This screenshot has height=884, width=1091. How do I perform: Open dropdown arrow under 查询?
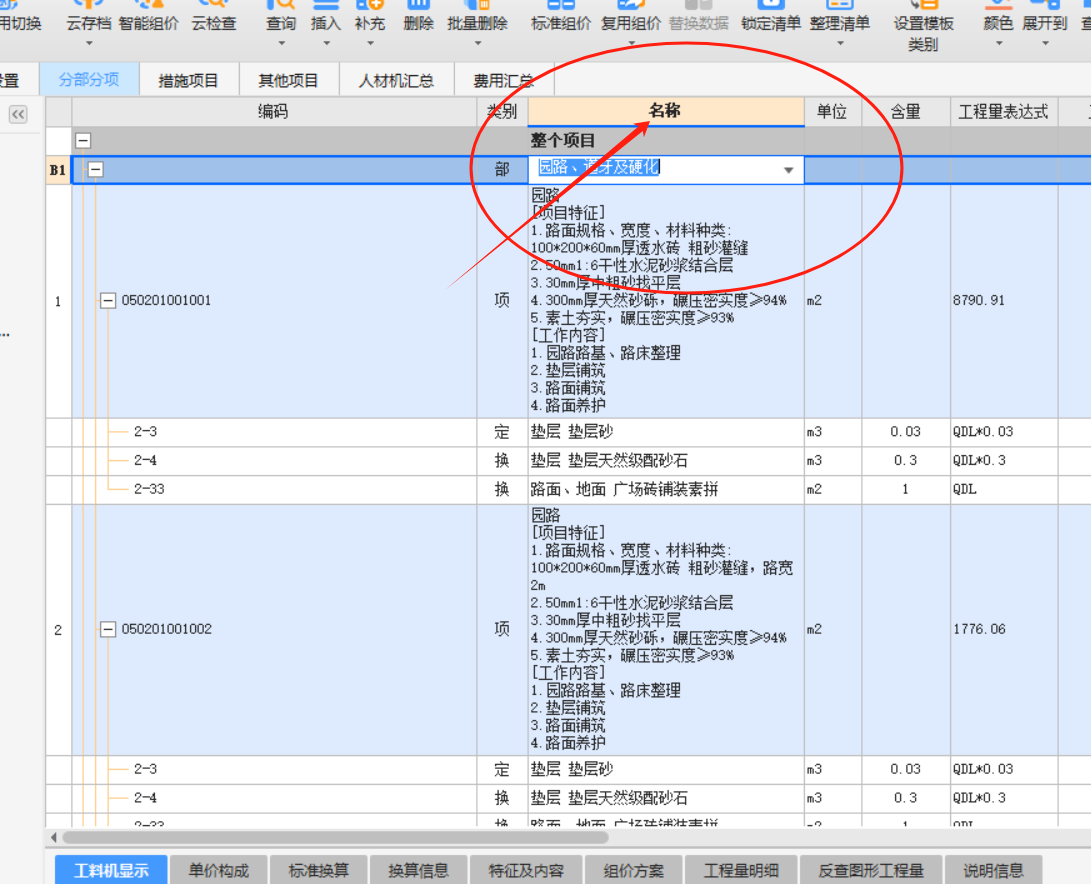coord(282,44)
